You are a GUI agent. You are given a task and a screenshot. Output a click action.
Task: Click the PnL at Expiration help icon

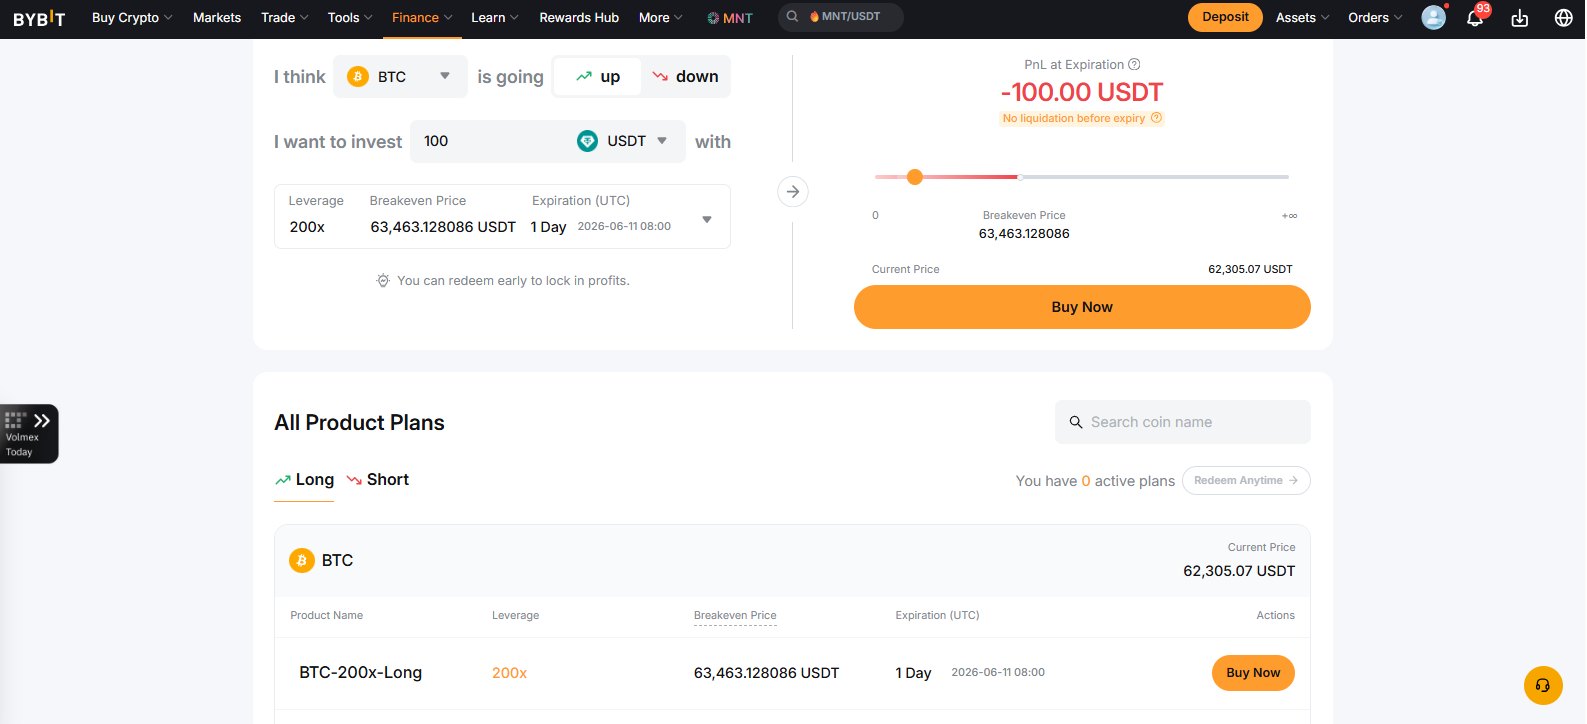(x=1134, y=65)
